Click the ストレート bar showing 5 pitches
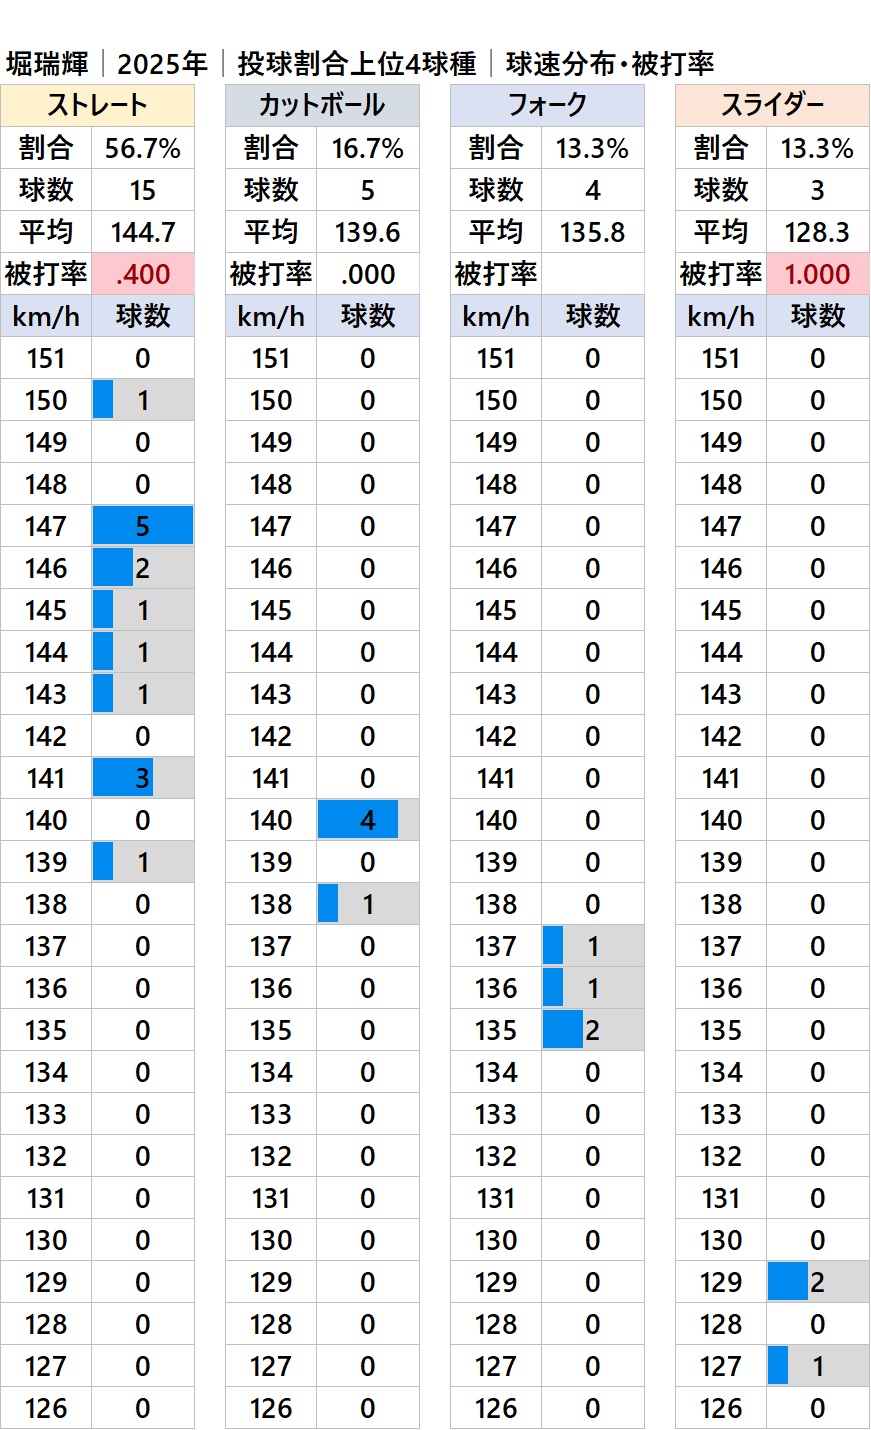The height and width of the screenshot is (1430, 871). click(x=143, y=526)
